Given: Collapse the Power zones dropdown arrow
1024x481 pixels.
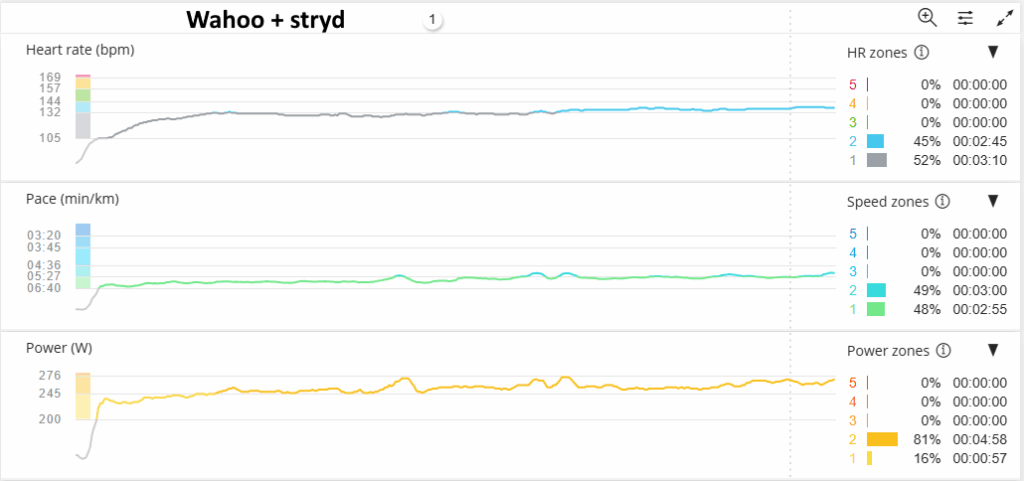Looking at the screenshot, I should coord(993,350).
